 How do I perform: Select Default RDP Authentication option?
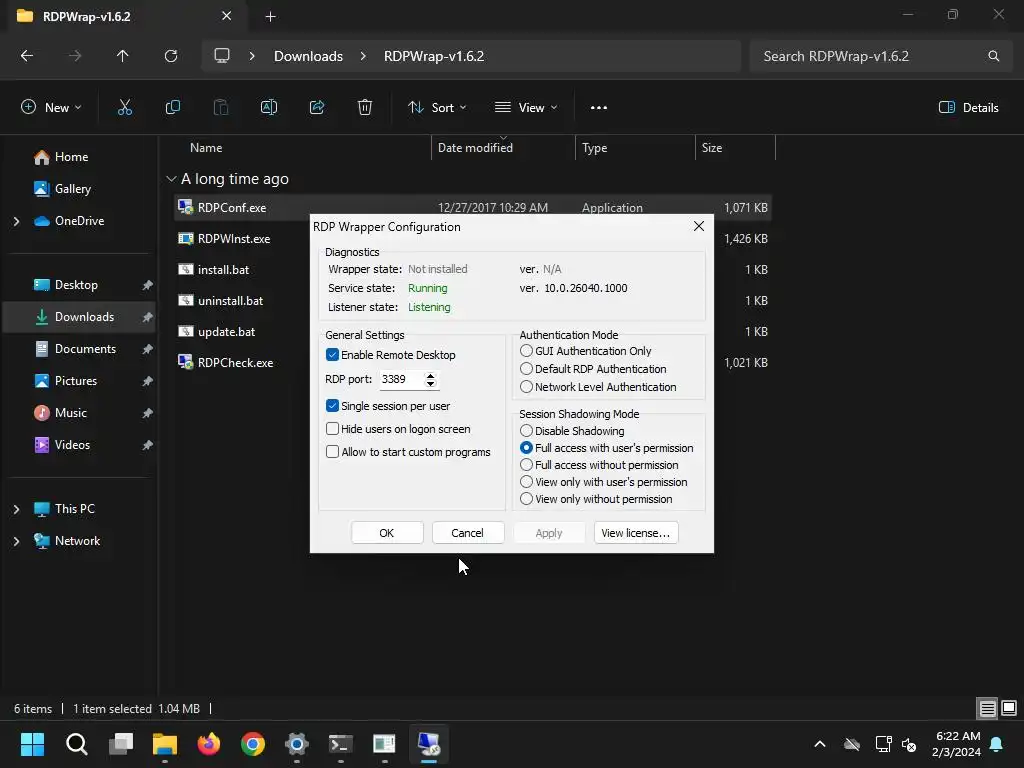[526, 368]
